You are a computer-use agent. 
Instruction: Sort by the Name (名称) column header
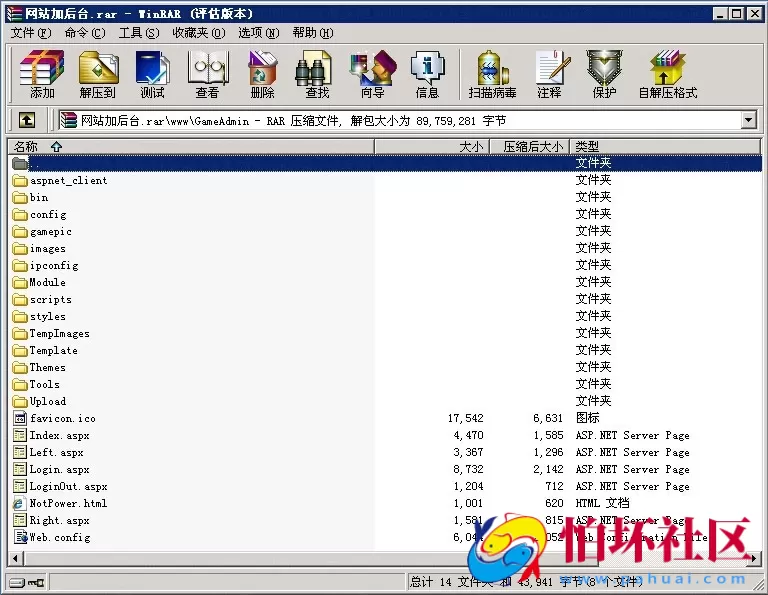click(x=191, y=146)
